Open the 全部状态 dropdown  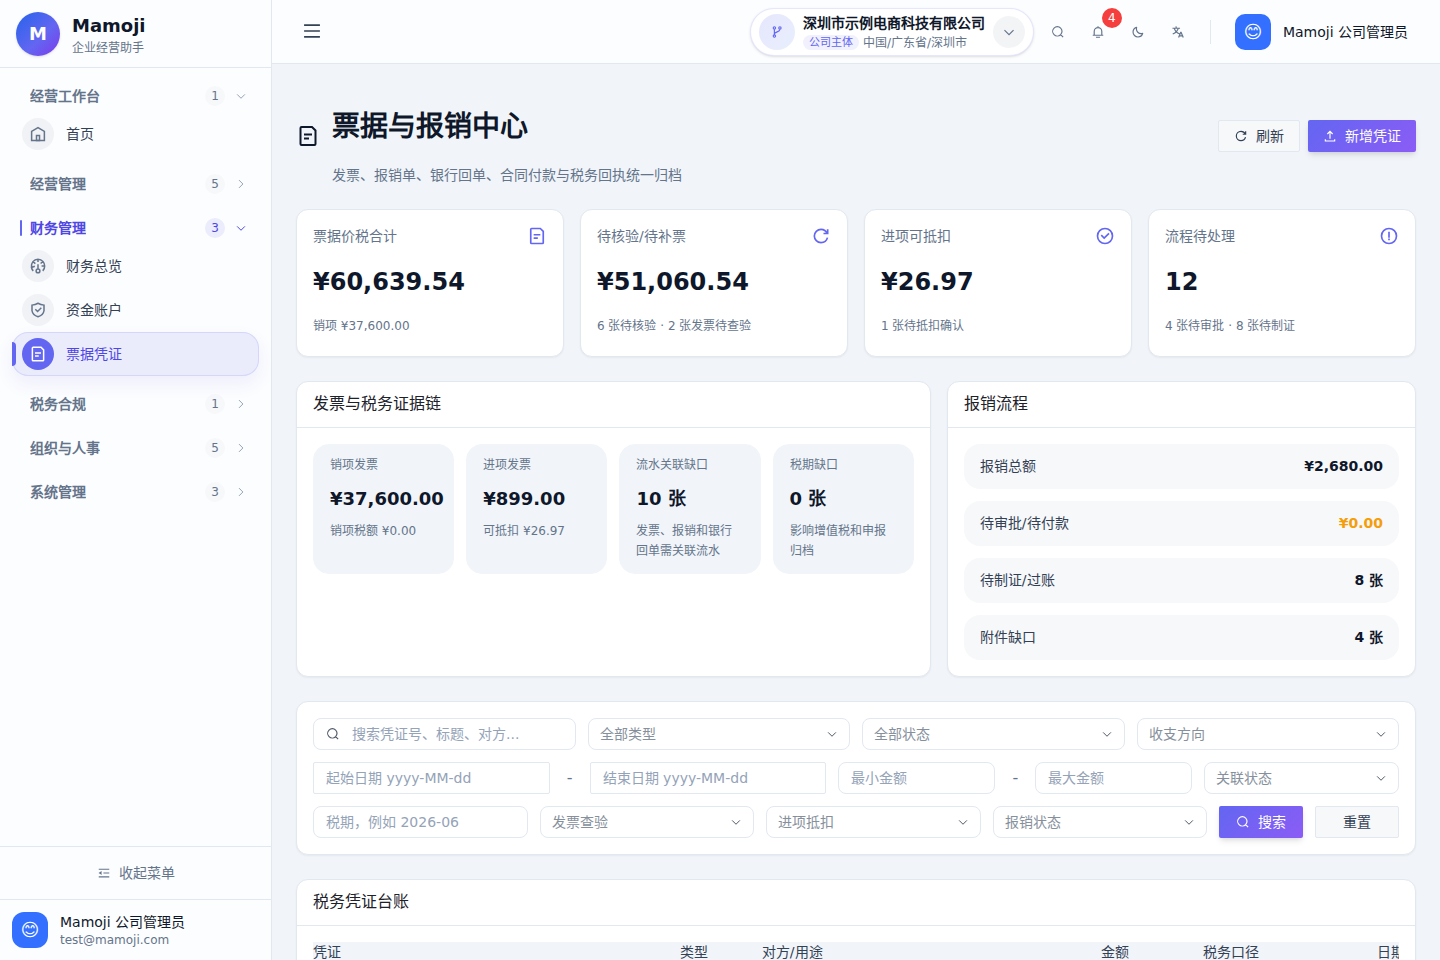click(993, 734)
